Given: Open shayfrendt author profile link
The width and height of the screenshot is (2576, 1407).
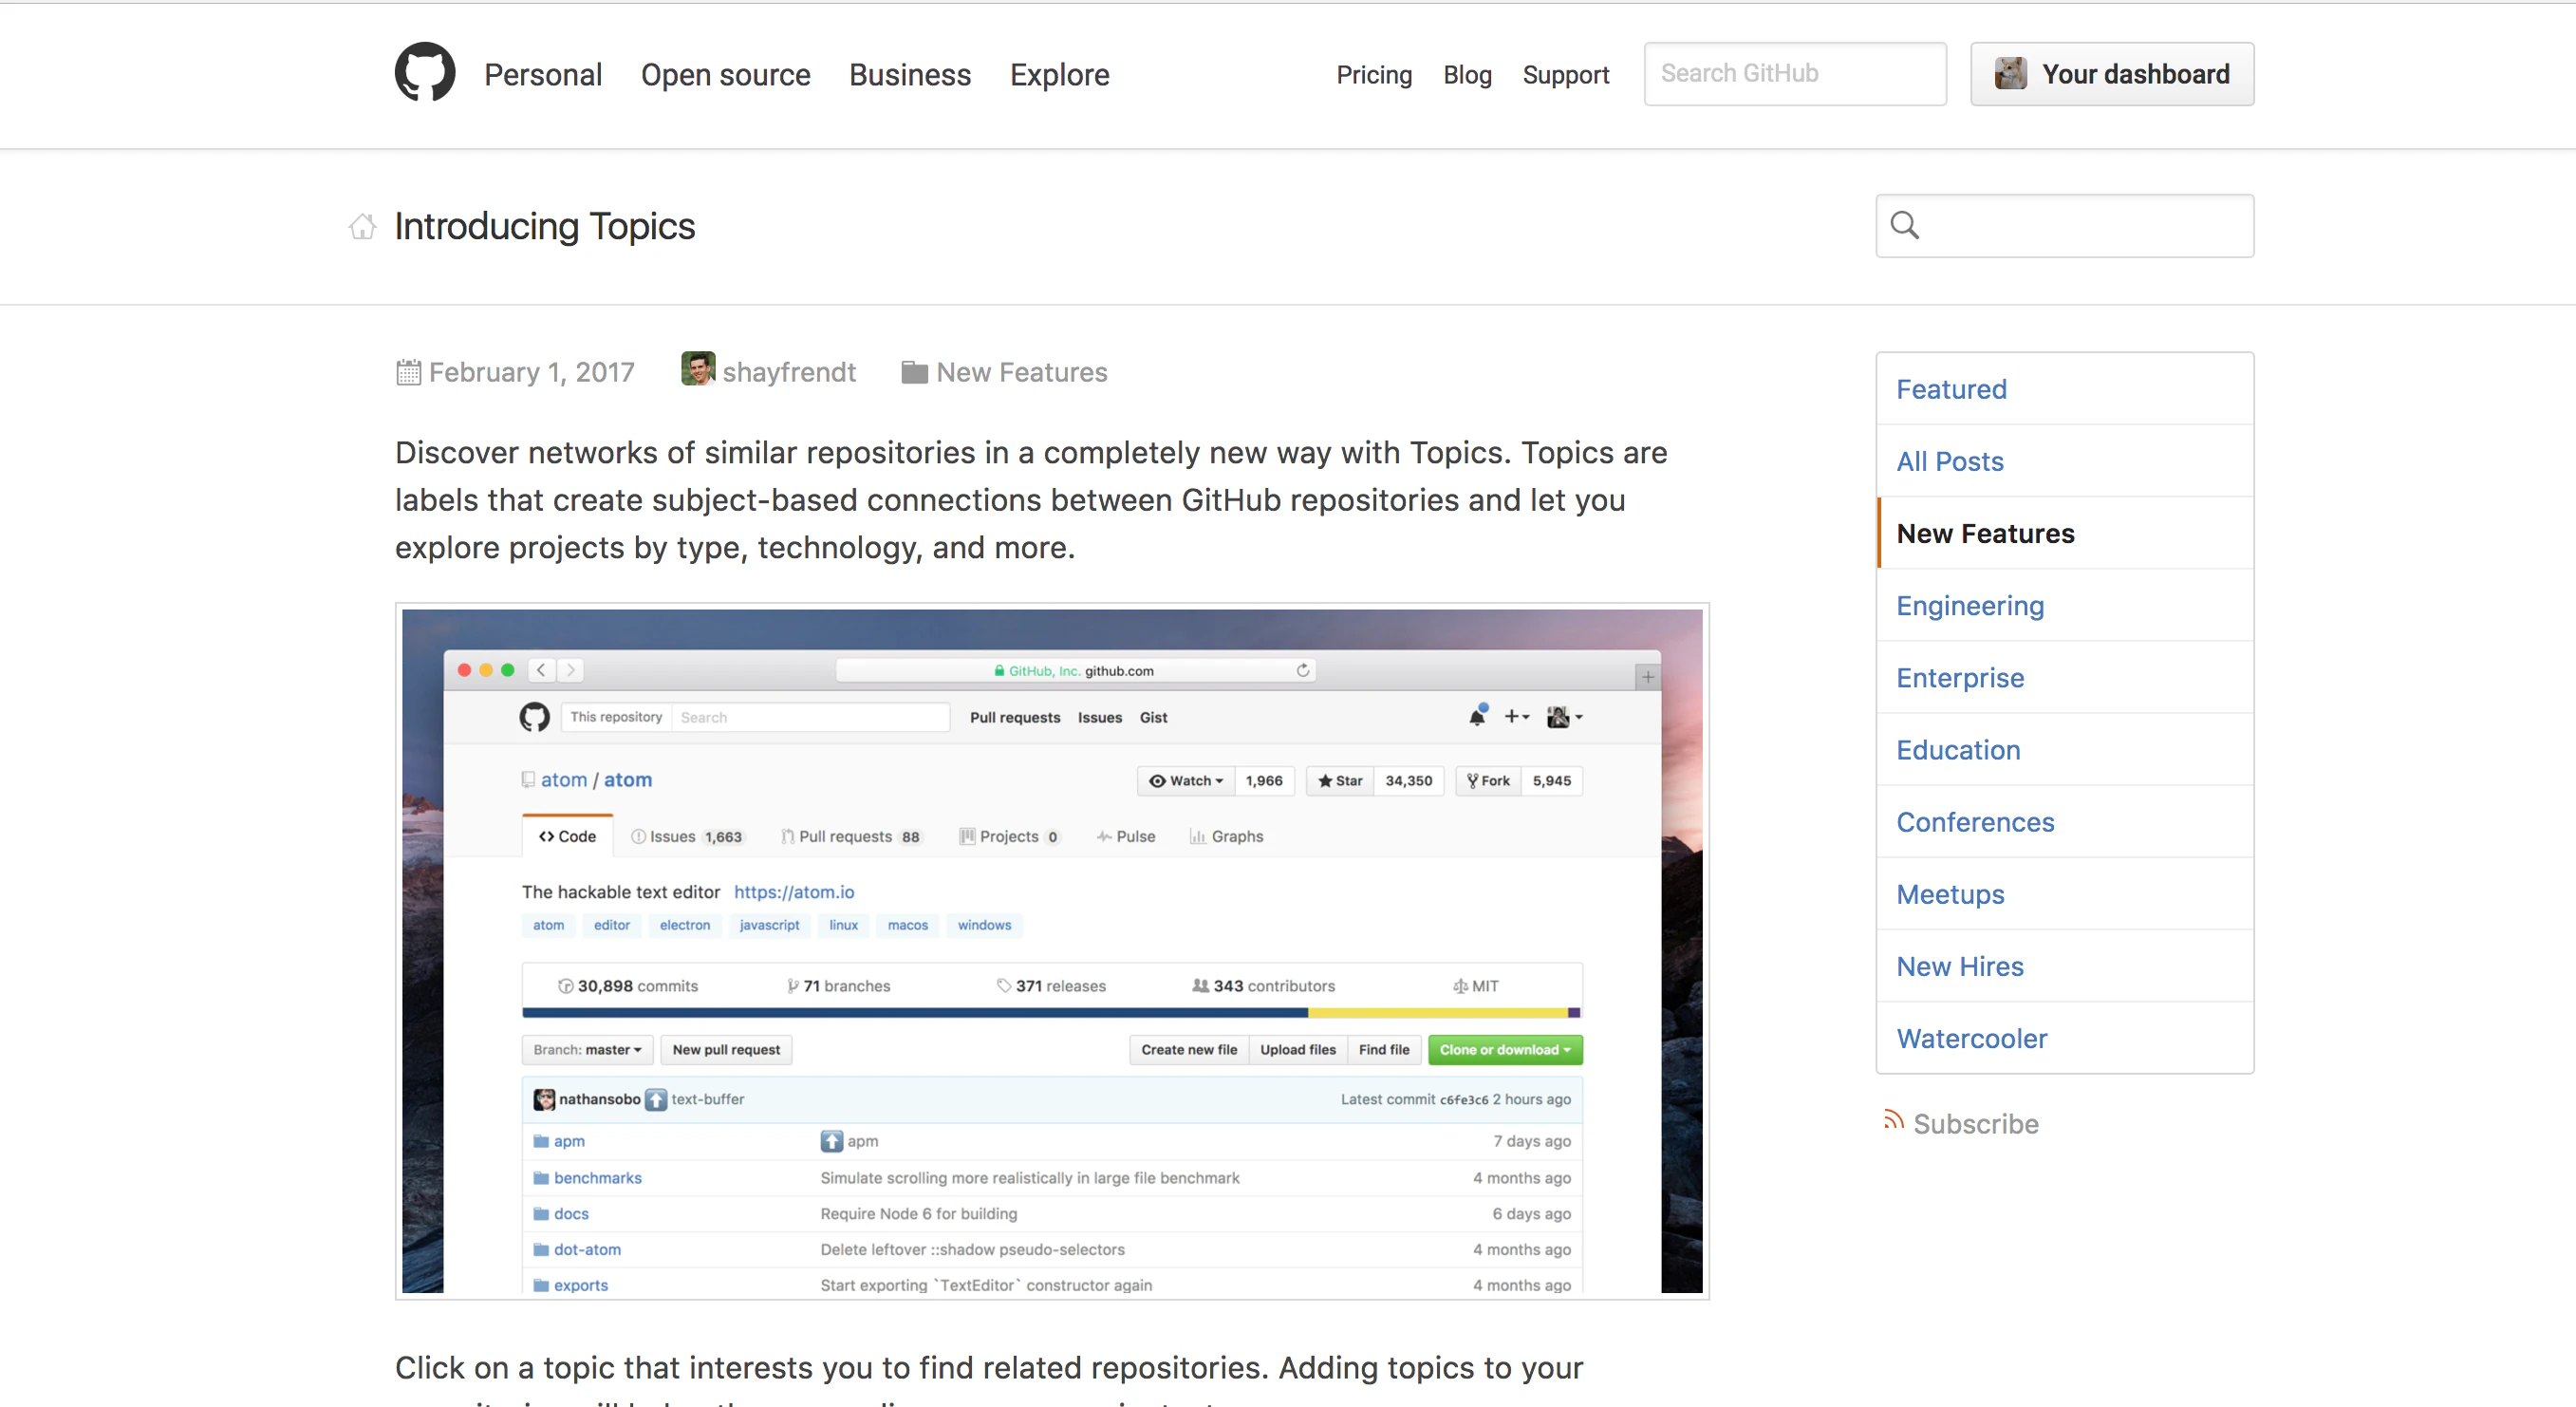Looking at the screenshot, I should pos(788,372).
